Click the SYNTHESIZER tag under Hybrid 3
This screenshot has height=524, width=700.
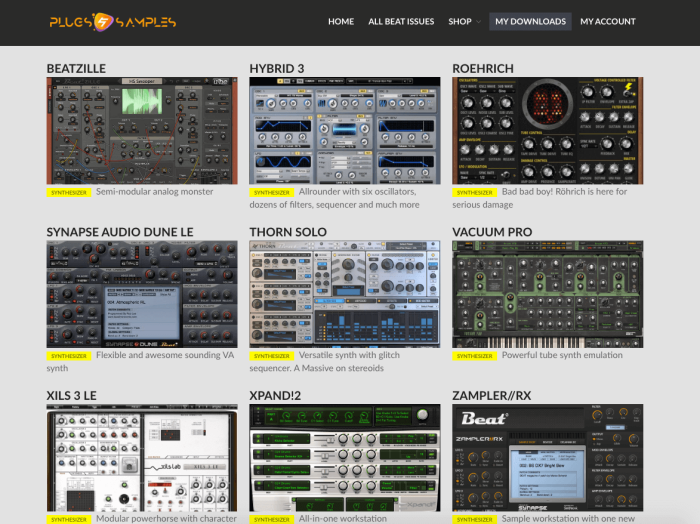tap(271, 192)
